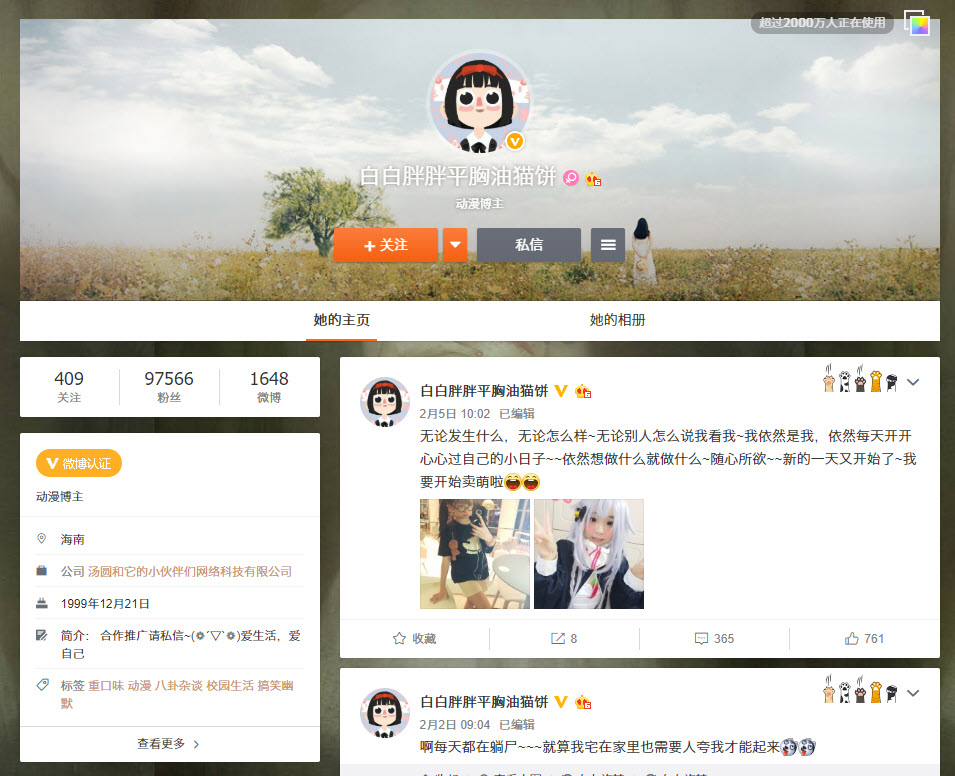The image size is (955, 776).
Task: Open the cosplay girl thumbnail with white hair
Action: [x=588, y=554]
